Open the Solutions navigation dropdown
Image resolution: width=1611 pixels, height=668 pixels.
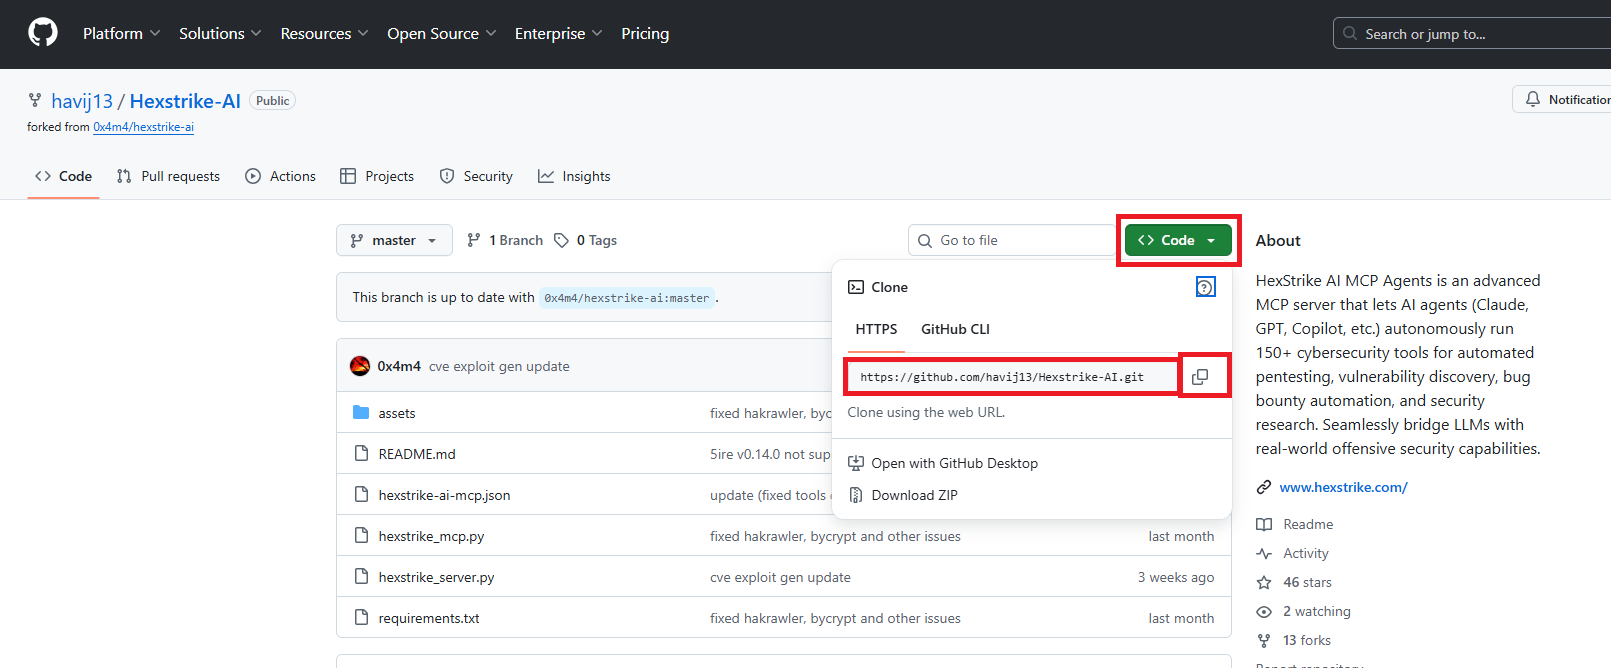219,33
